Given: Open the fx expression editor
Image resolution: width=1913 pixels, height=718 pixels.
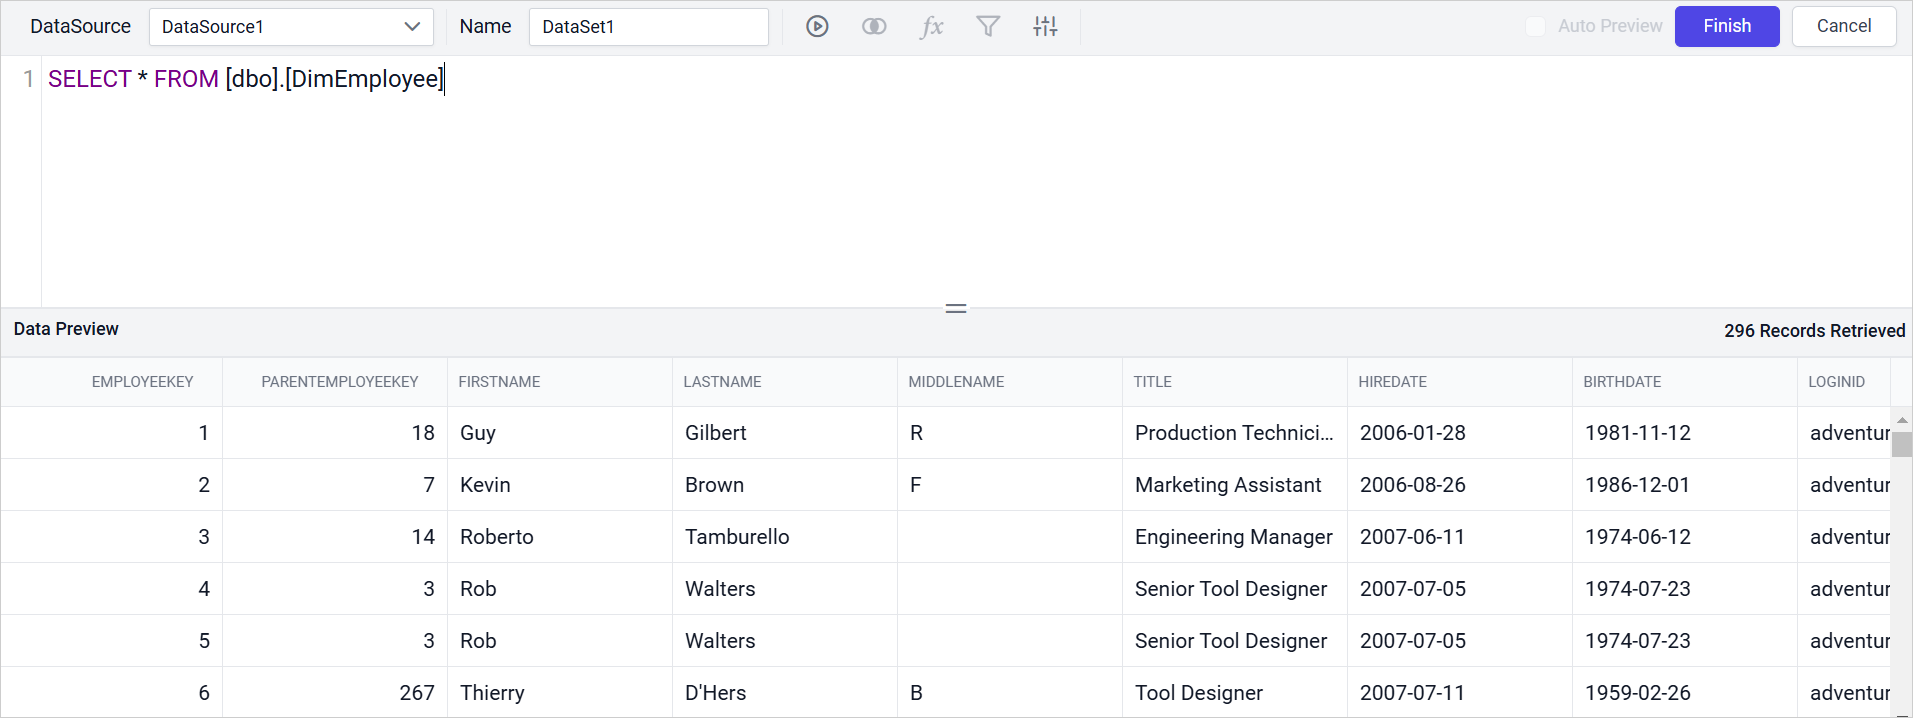Looking at the screenshot, I should [x=931, y=27].
